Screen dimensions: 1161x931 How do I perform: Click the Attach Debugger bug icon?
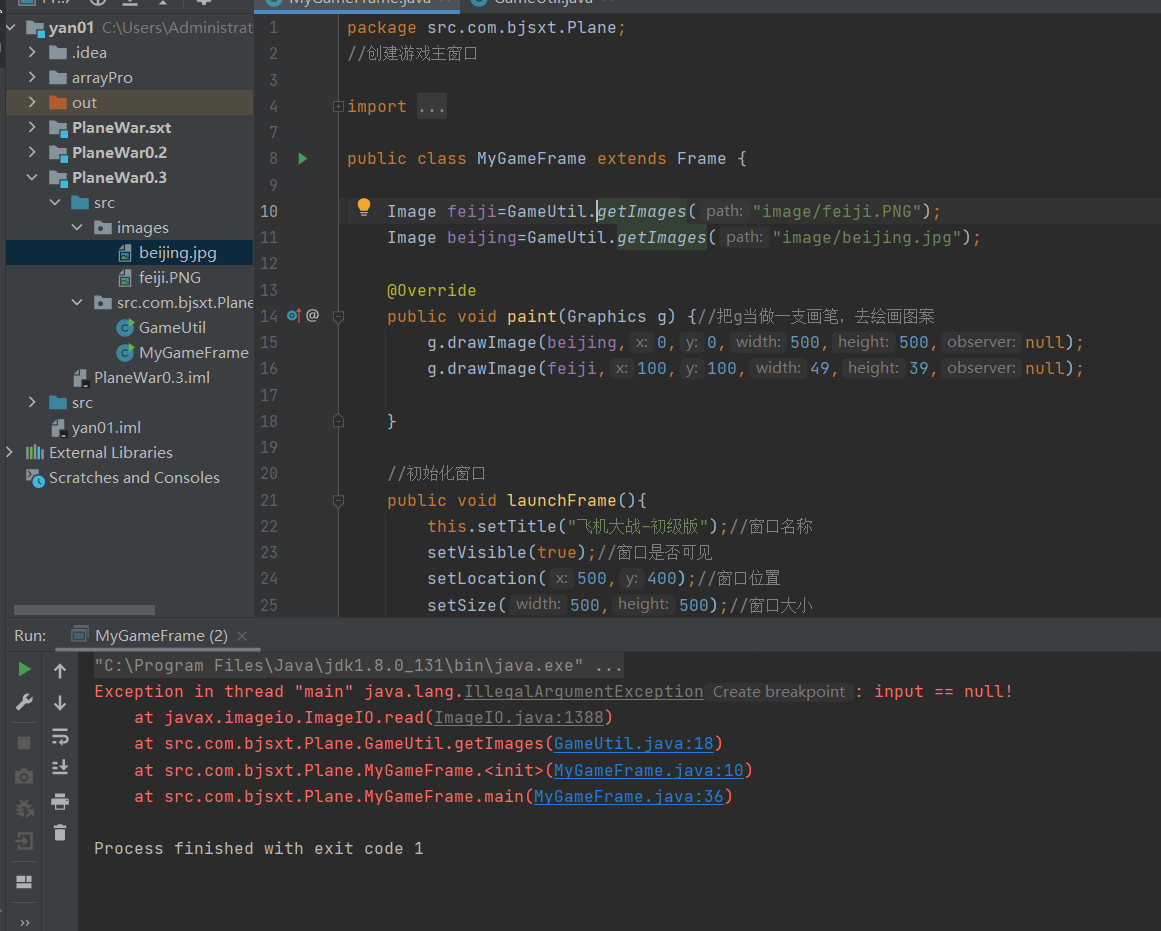coord(24,808)
